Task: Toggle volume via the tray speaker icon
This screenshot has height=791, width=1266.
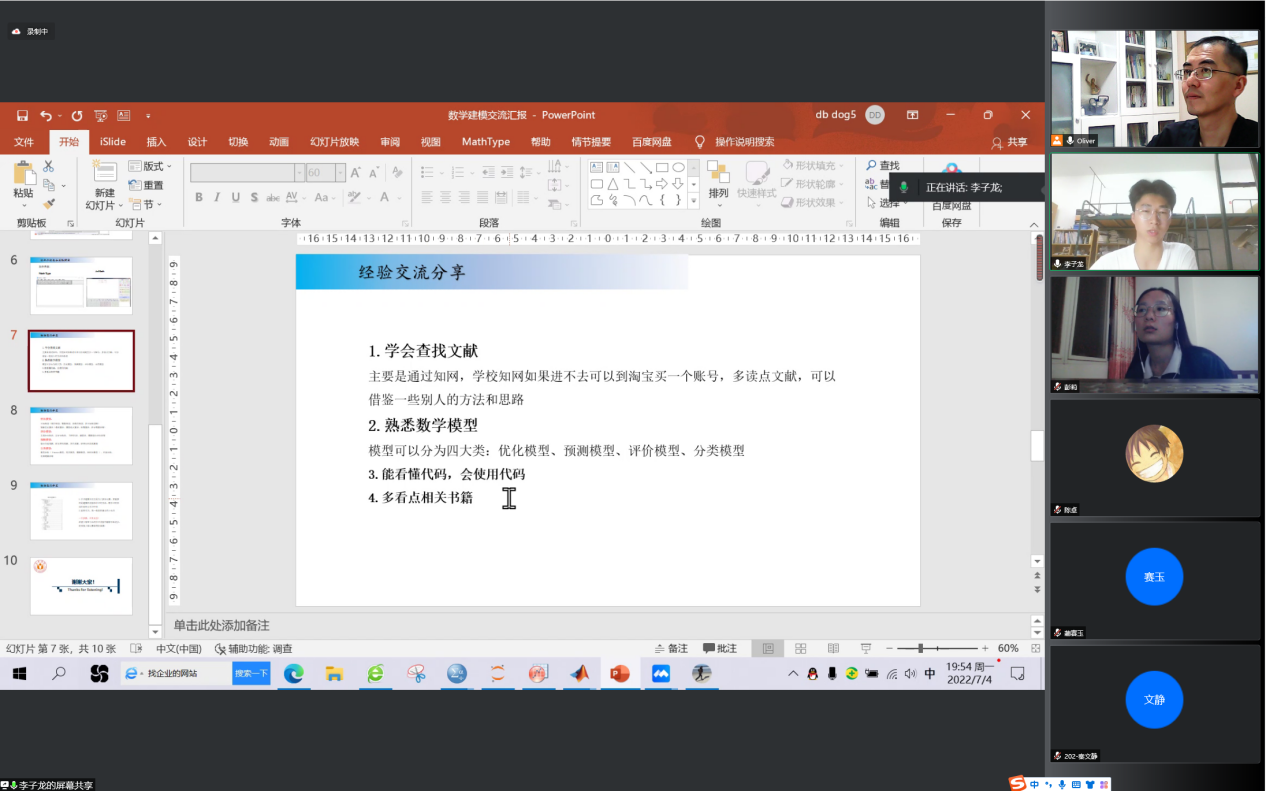Action: (x=910, y=674)
